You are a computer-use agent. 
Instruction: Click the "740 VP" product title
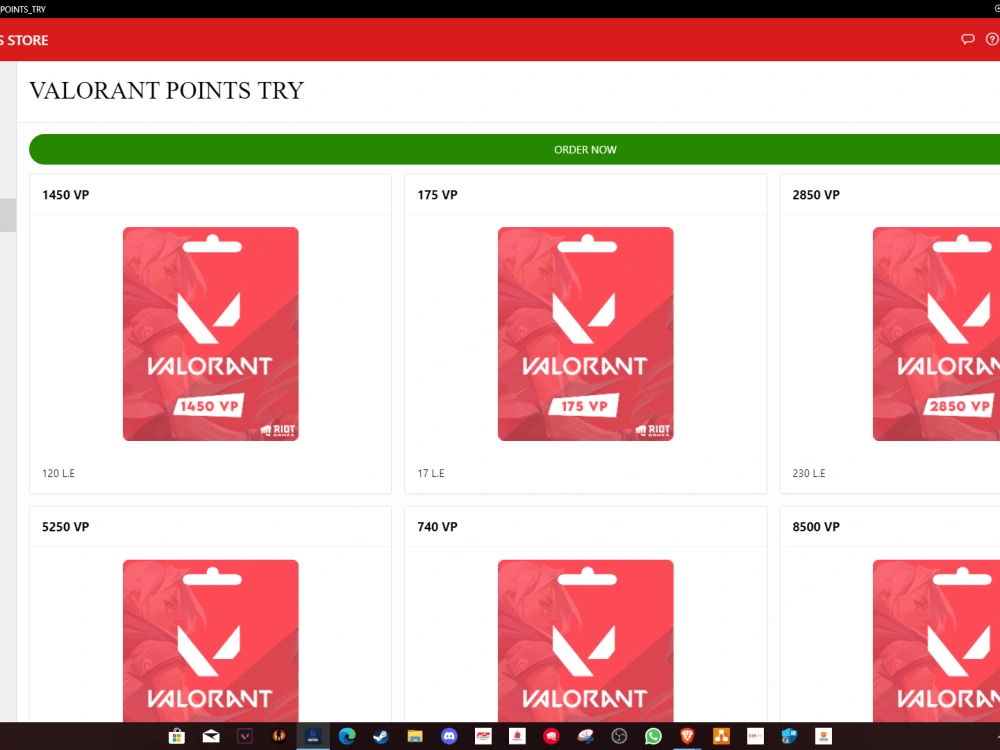point(438,527)
